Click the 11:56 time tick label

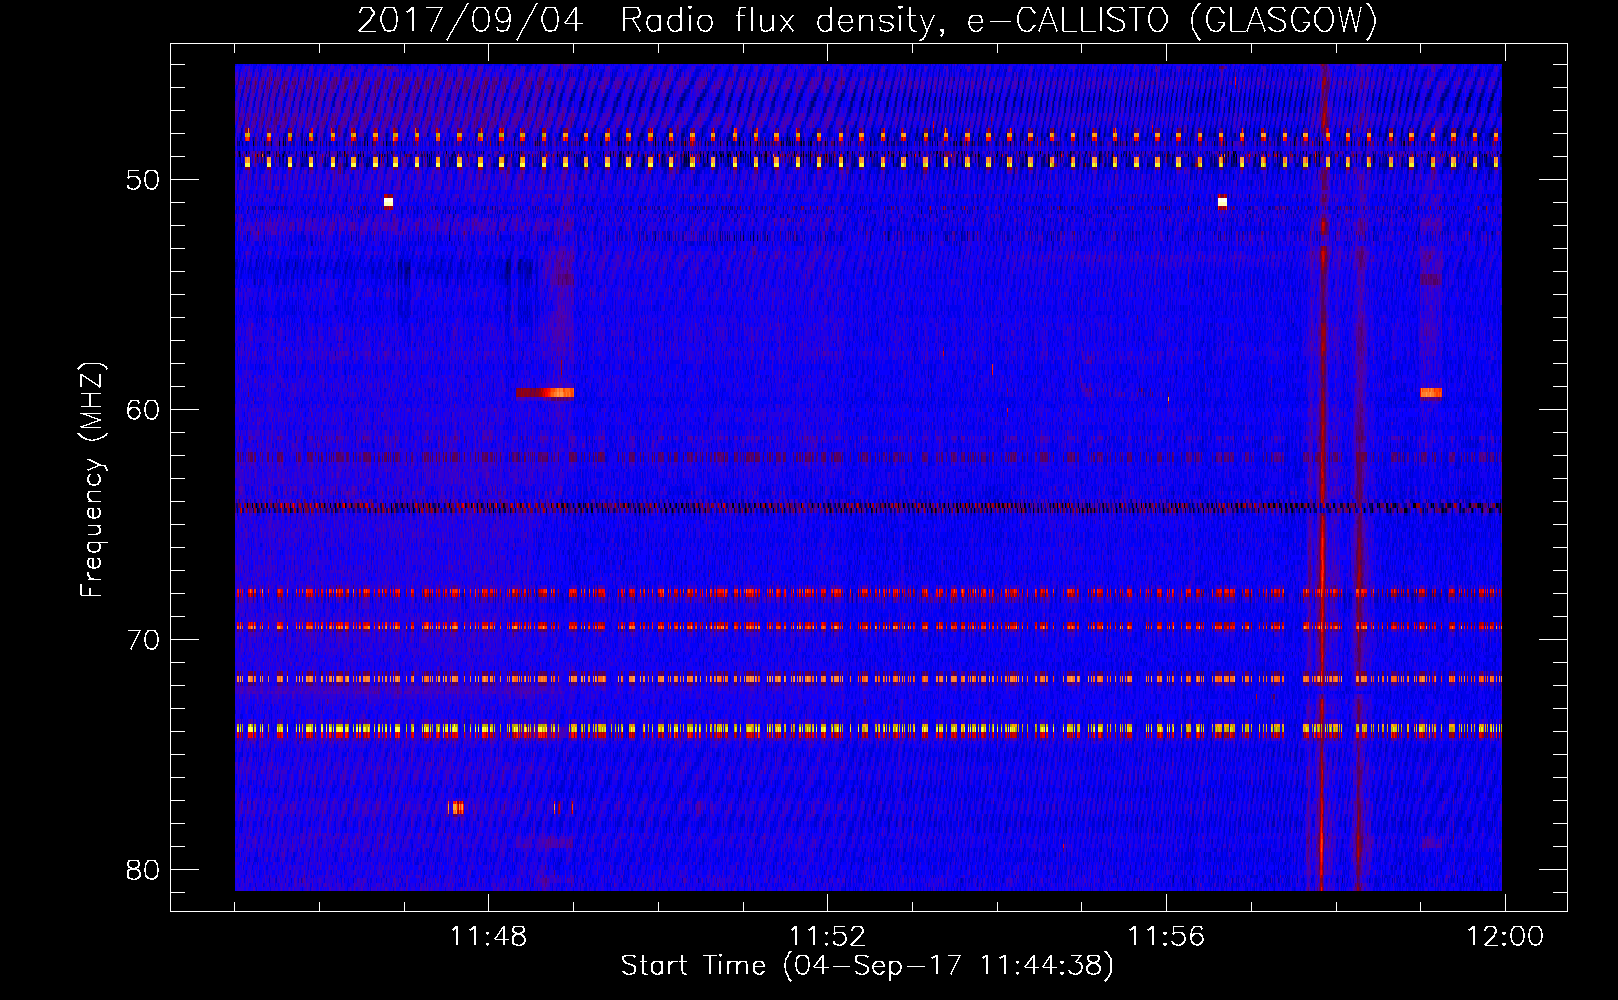pyautogui.click(x=1166, y=937)
